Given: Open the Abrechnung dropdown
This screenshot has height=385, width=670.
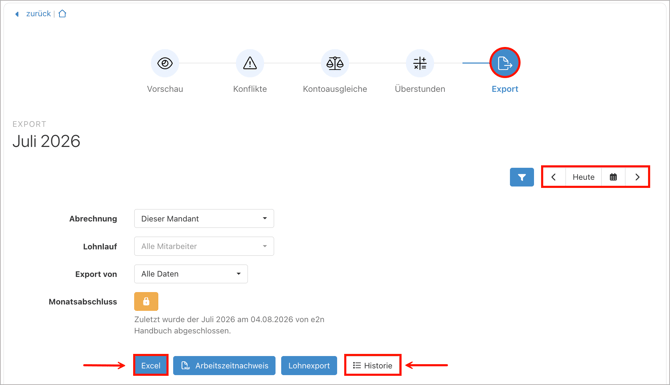Looking at the screenshot, I should pyautogui.click(x=204, y=218).
